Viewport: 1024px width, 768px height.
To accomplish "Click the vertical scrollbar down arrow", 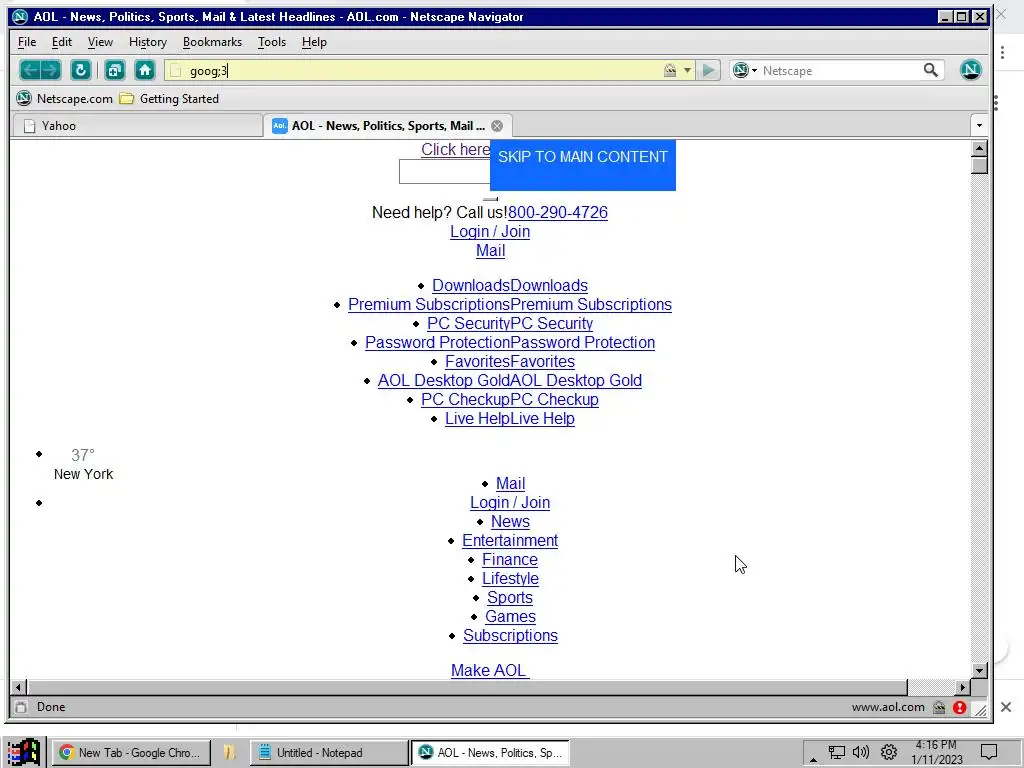I will [979, 670].
